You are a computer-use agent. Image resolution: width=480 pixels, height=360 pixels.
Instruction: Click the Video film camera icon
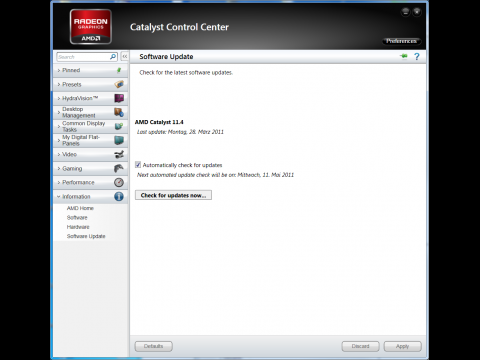click(x=119, y=154)
